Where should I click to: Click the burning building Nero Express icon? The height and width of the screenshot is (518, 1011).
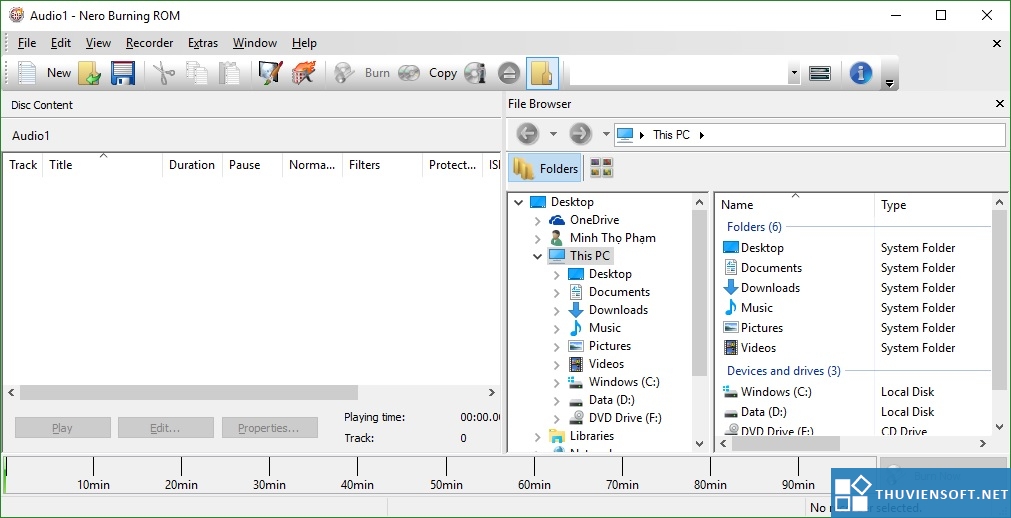303,73
